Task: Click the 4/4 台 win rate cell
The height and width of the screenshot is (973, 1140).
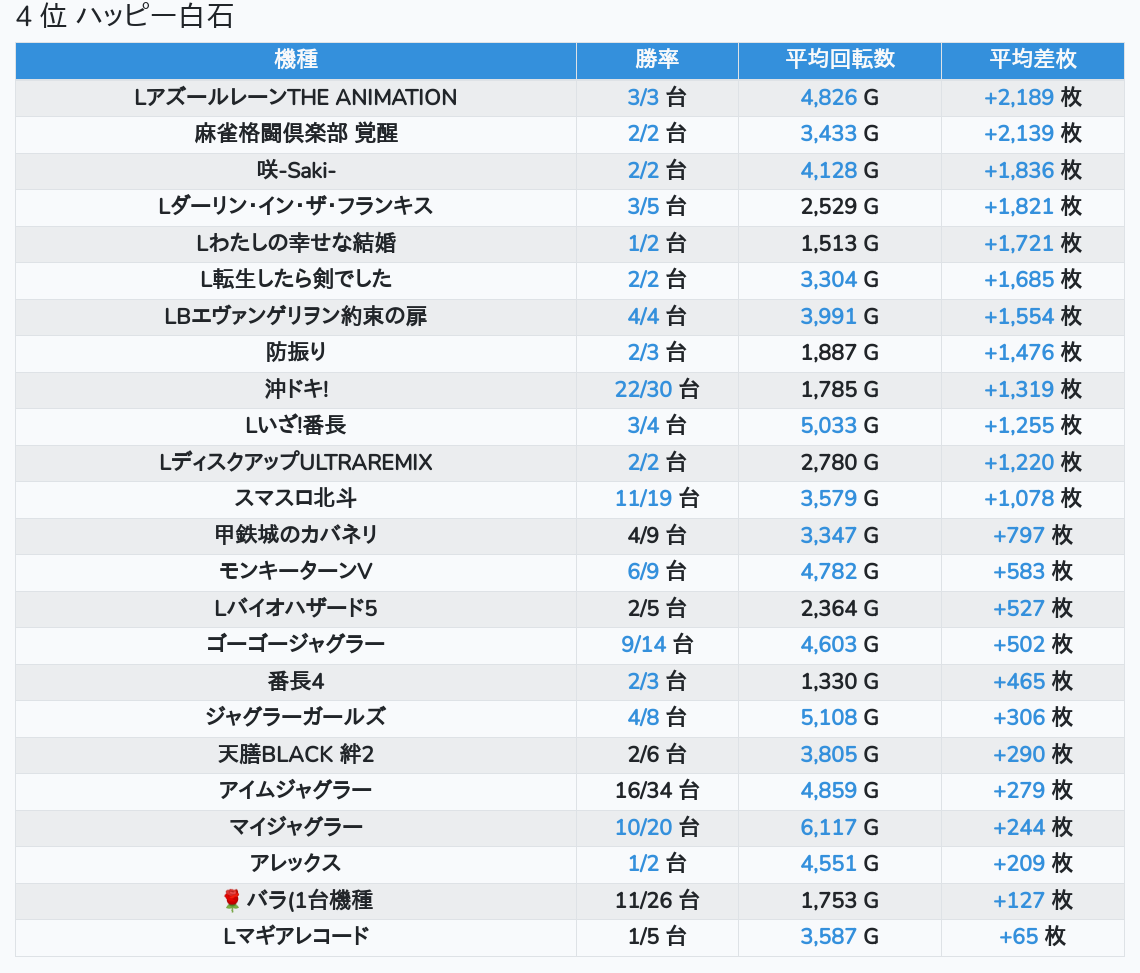Action: 657,316
